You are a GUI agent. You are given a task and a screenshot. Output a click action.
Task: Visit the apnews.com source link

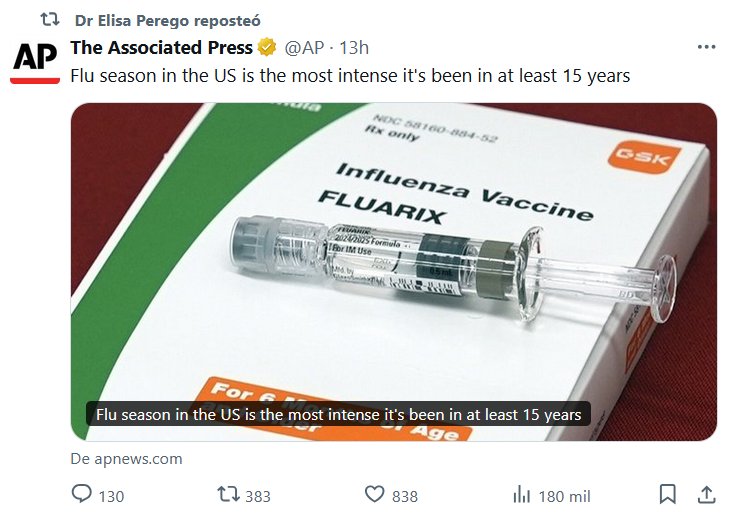tap(126, 459)
